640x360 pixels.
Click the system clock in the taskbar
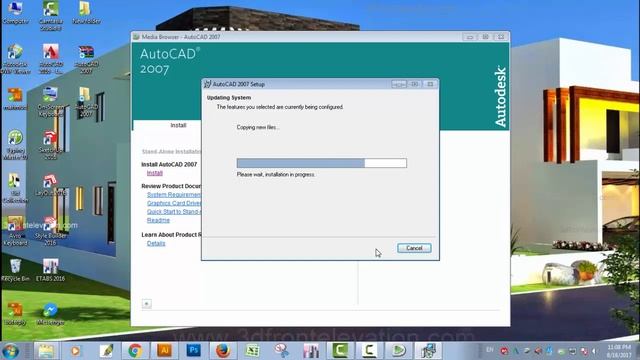(619, 351)
